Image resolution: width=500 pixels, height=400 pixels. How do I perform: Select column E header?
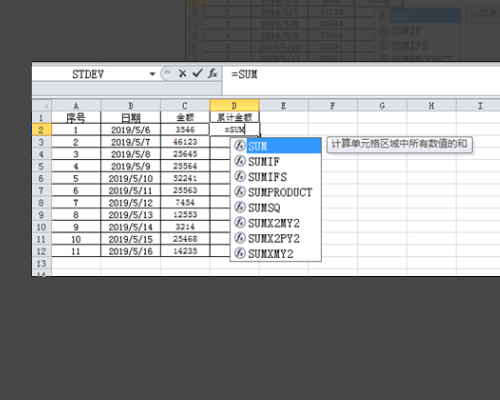[284, 106]
